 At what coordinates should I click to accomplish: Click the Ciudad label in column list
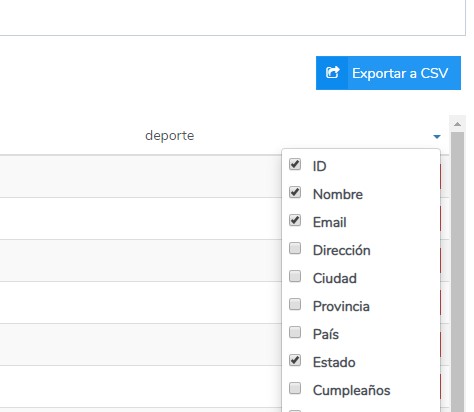point(335,278)
